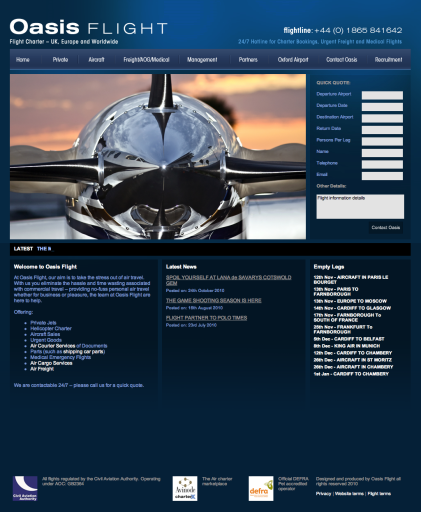This screenshot has width=421, height=512.
Task: Open the Civil Aviation Authority logo
Action: 25,488
